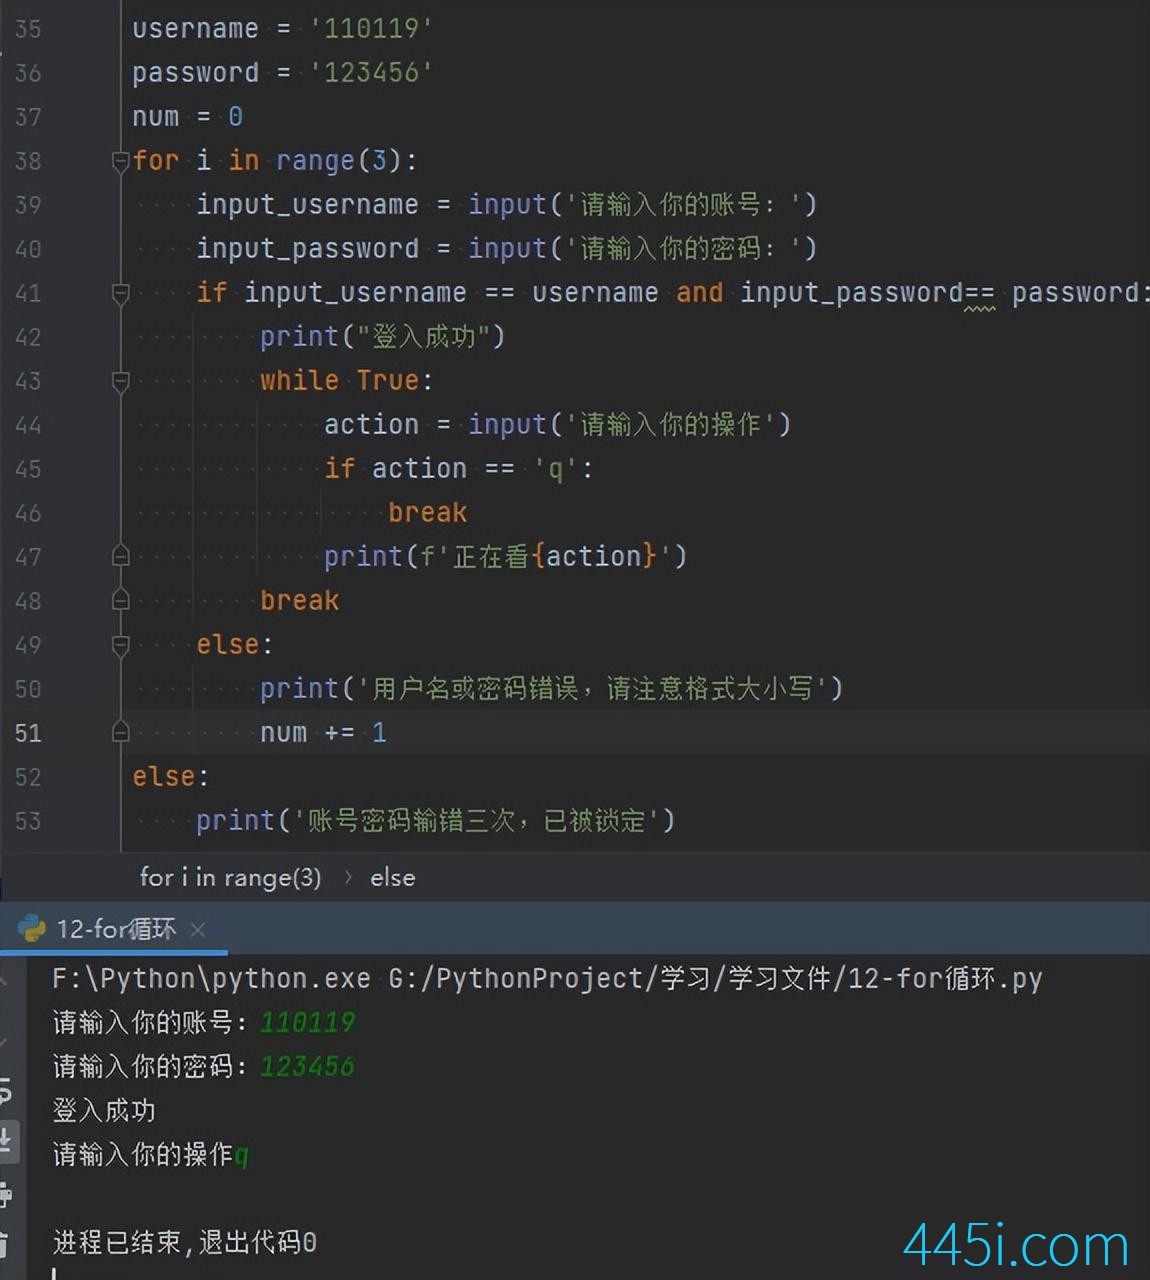Click the print icon in run toolbar

[x=5, y=1195]
